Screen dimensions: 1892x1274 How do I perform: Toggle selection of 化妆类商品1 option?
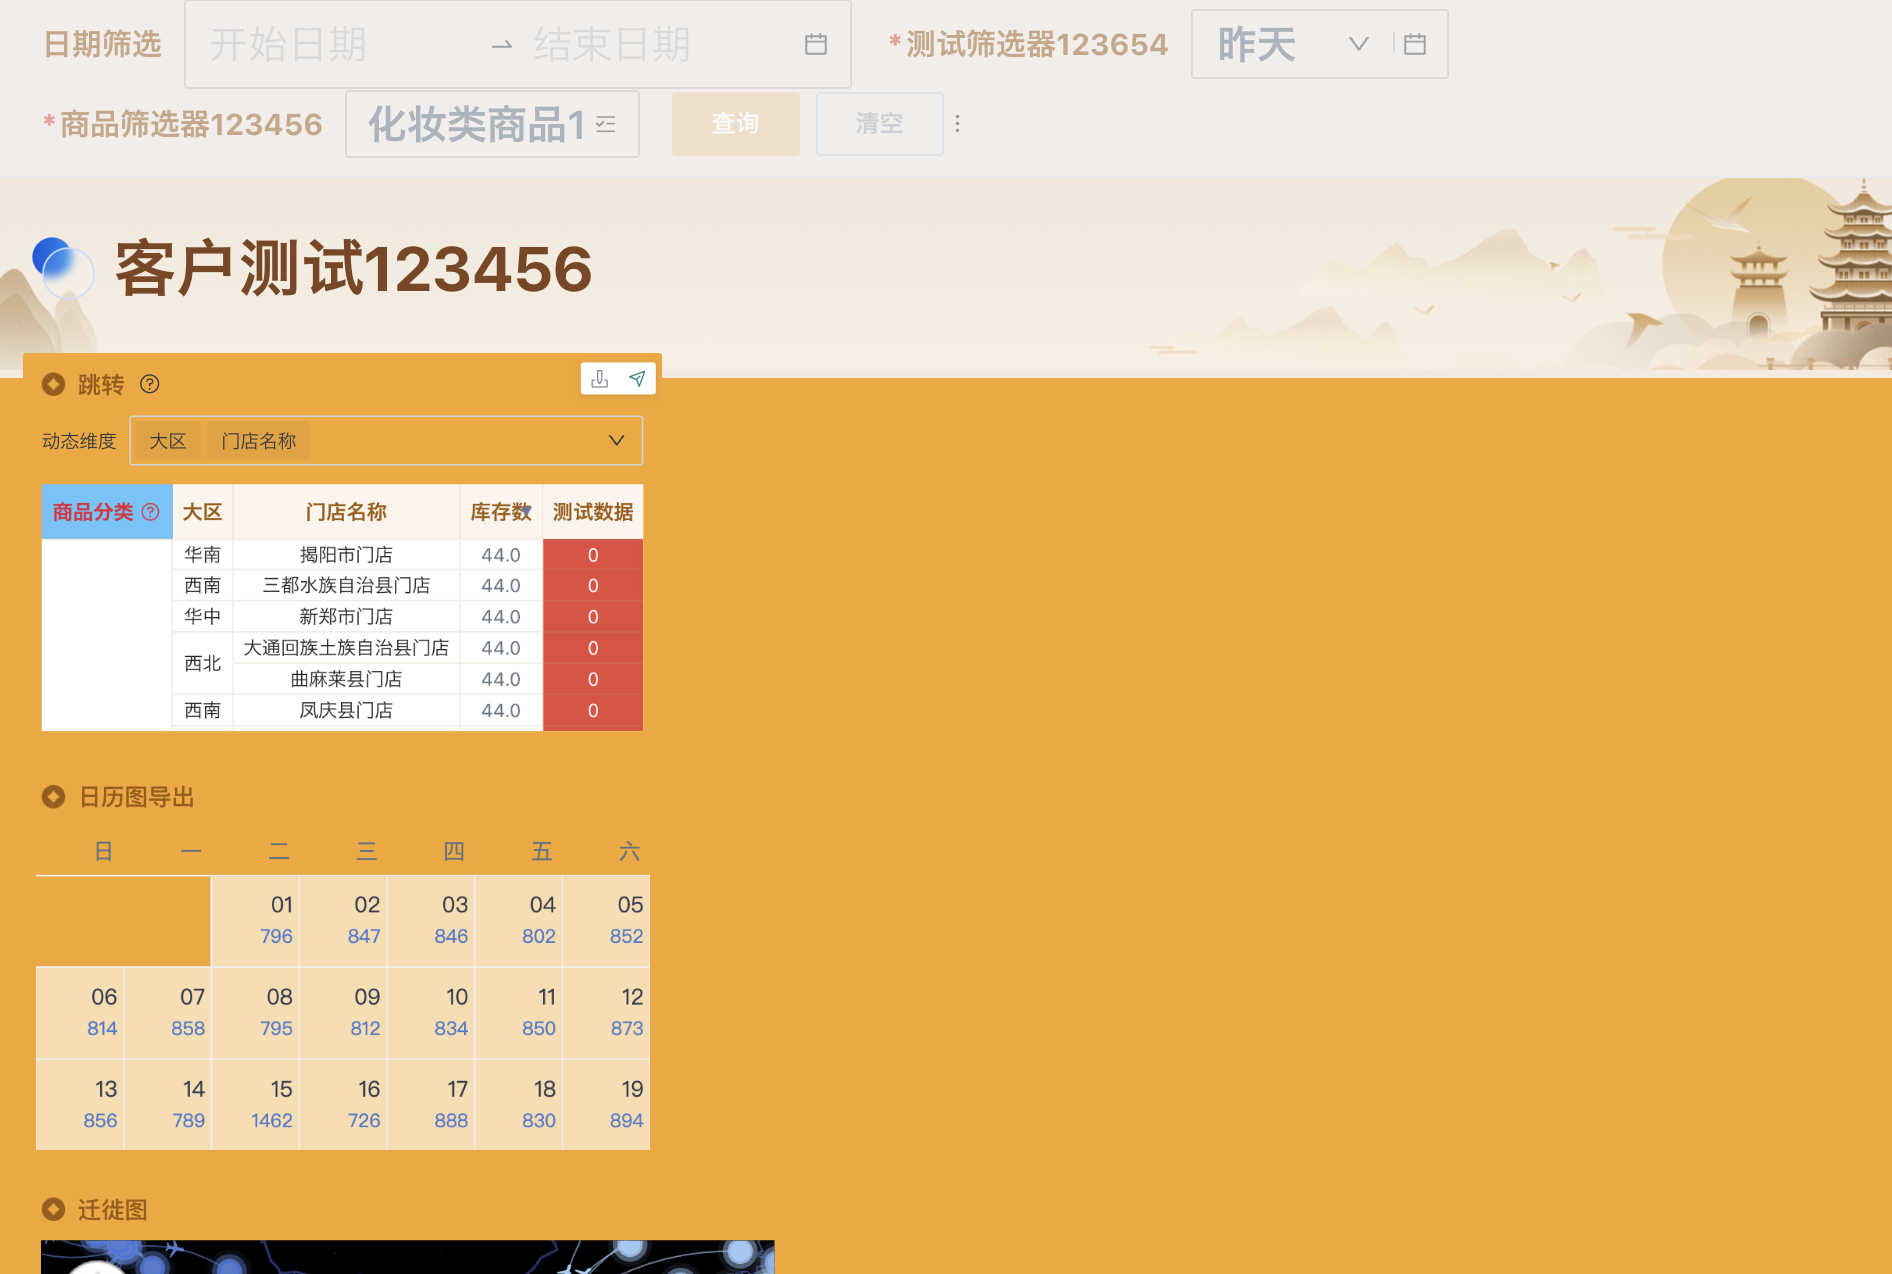tap(480, 124)
